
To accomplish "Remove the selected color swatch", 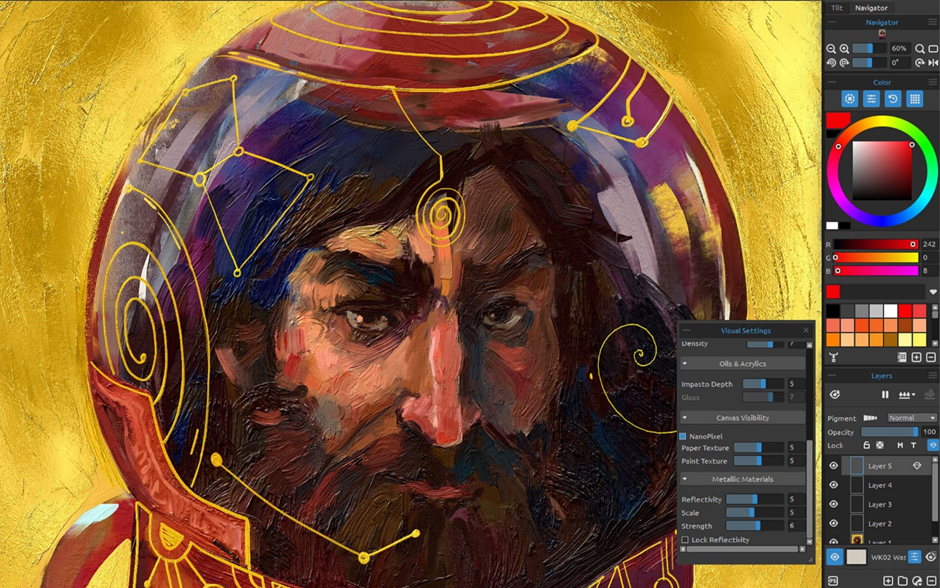I will tap(931, 357).
